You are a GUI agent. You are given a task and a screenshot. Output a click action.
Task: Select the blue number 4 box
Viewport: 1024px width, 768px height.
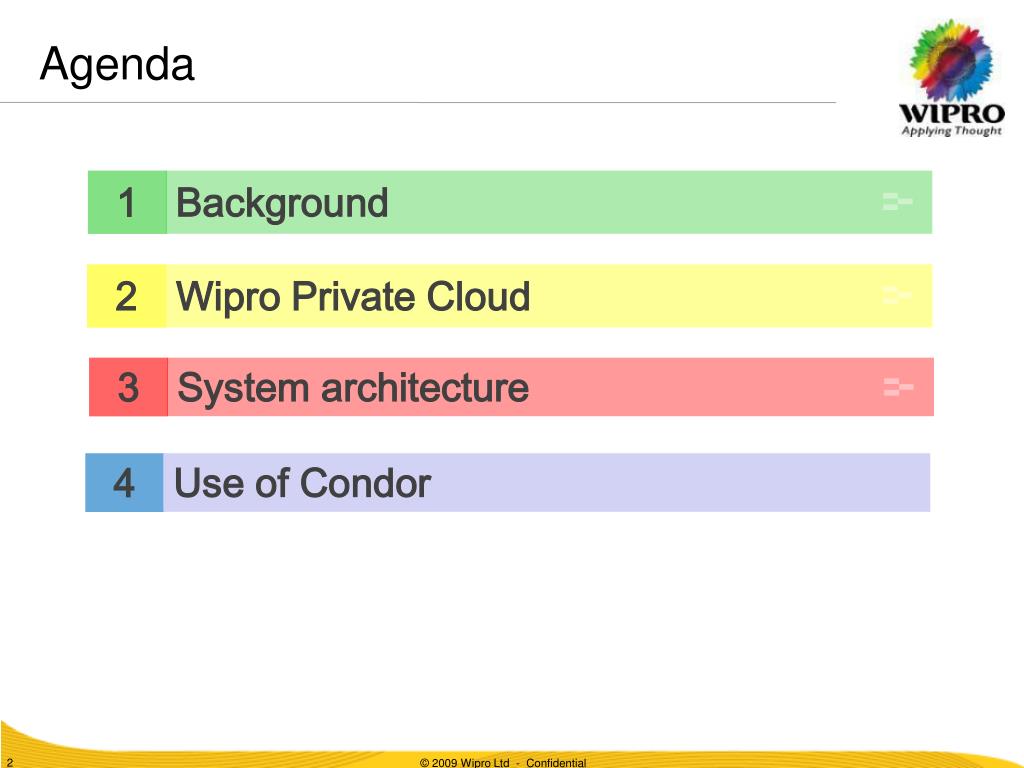124,483
